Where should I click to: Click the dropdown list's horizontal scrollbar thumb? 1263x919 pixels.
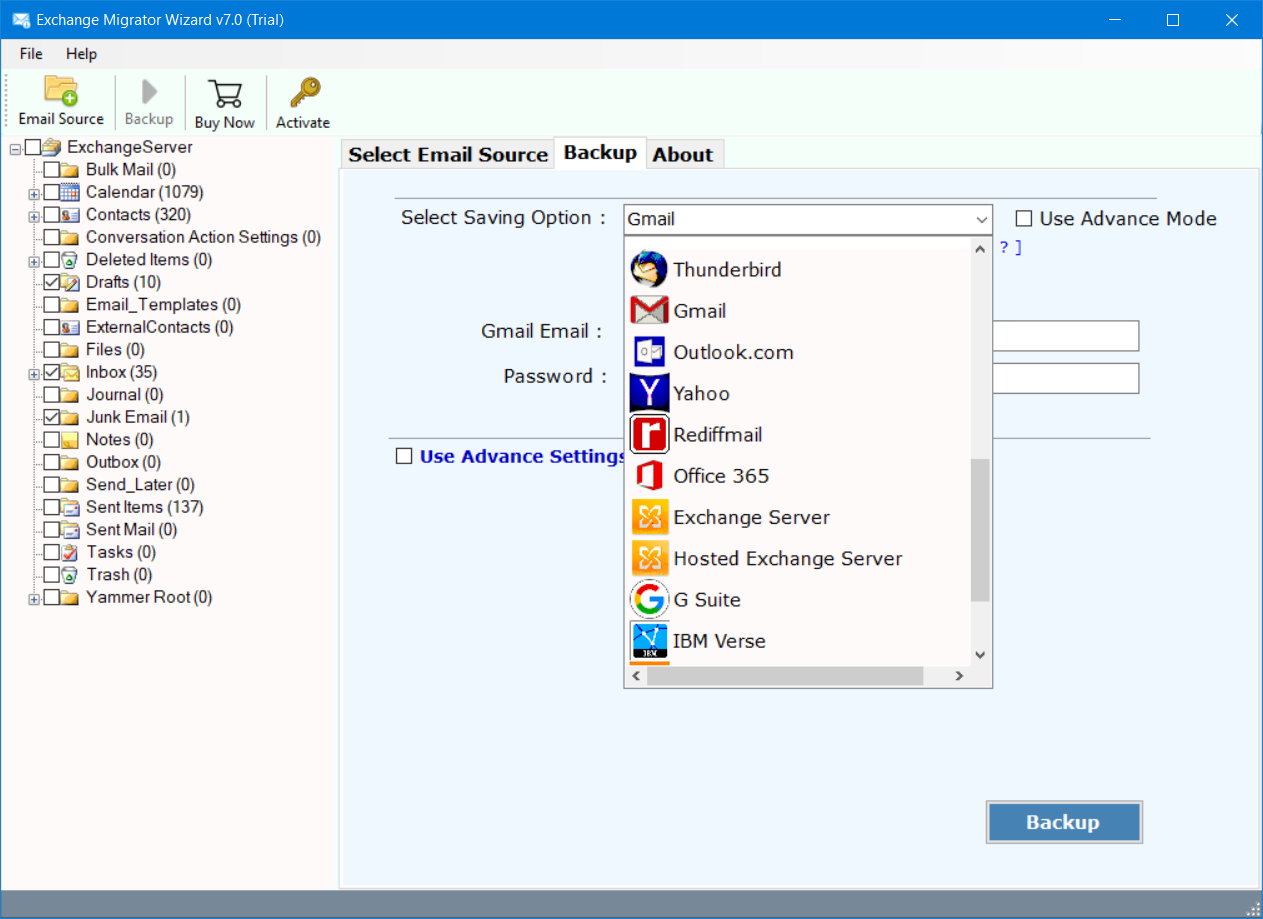[x=784, y=676]
